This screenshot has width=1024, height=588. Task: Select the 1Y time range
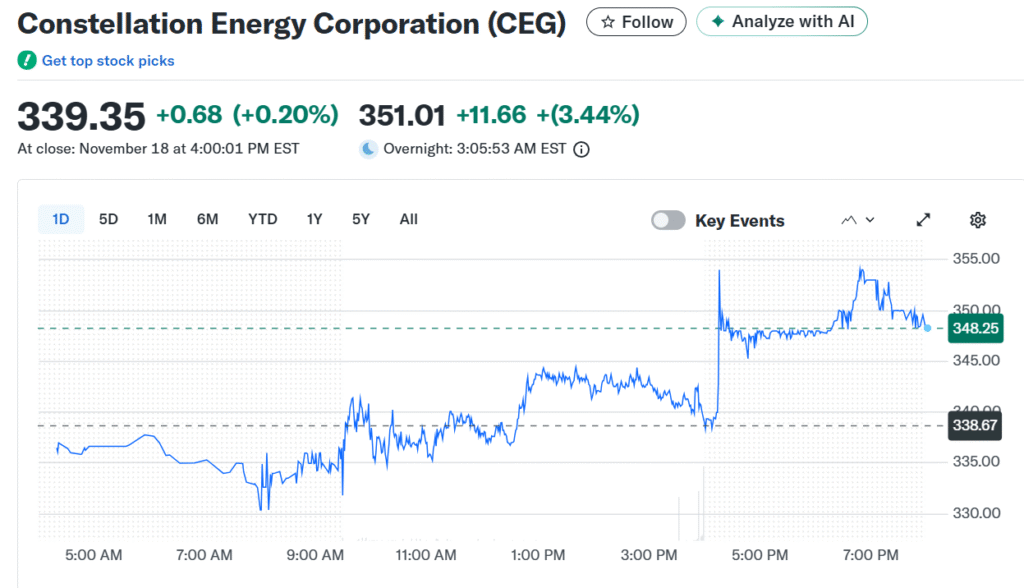[x=315, y=219]
